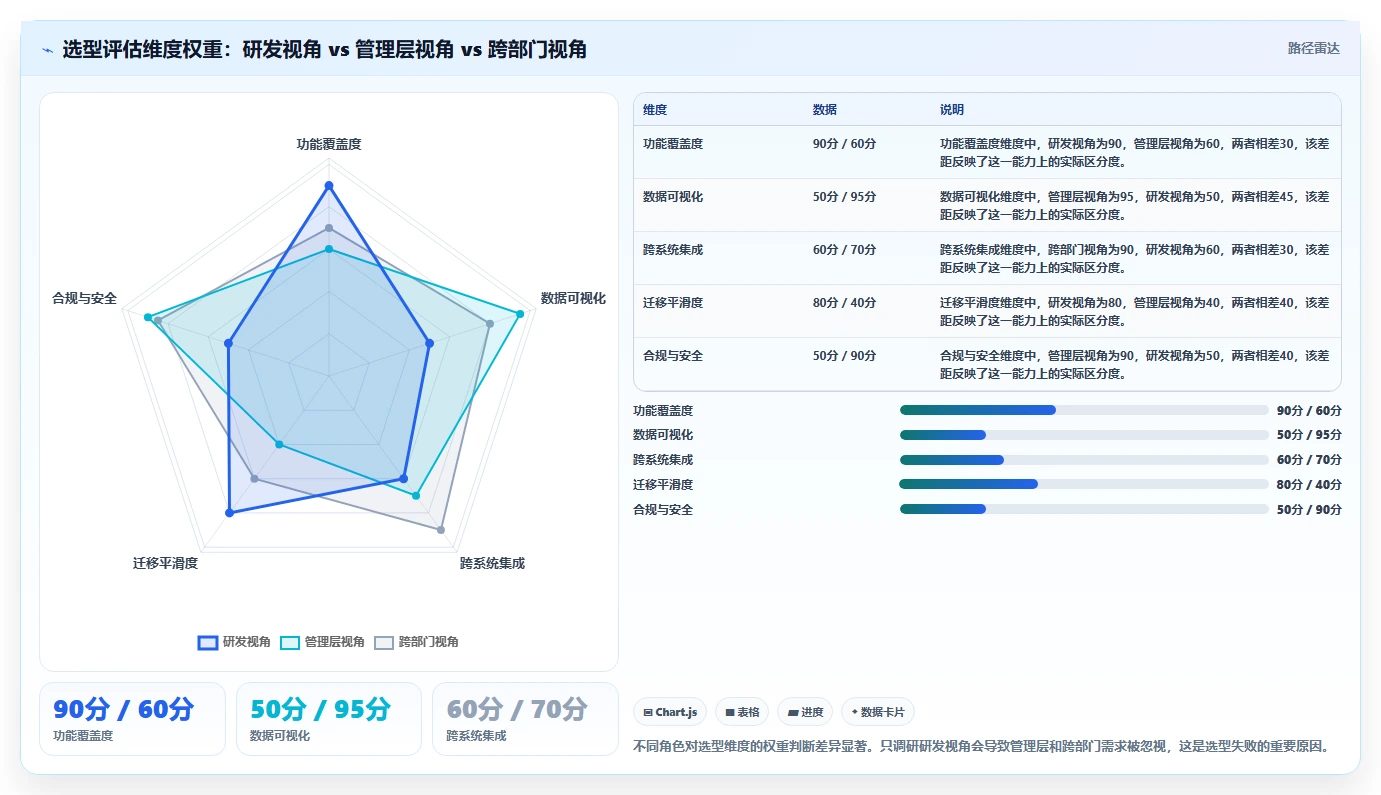
Task: Click the 管理层视角 point on 合规与安全 axis
Action: [x=147, y=317]
